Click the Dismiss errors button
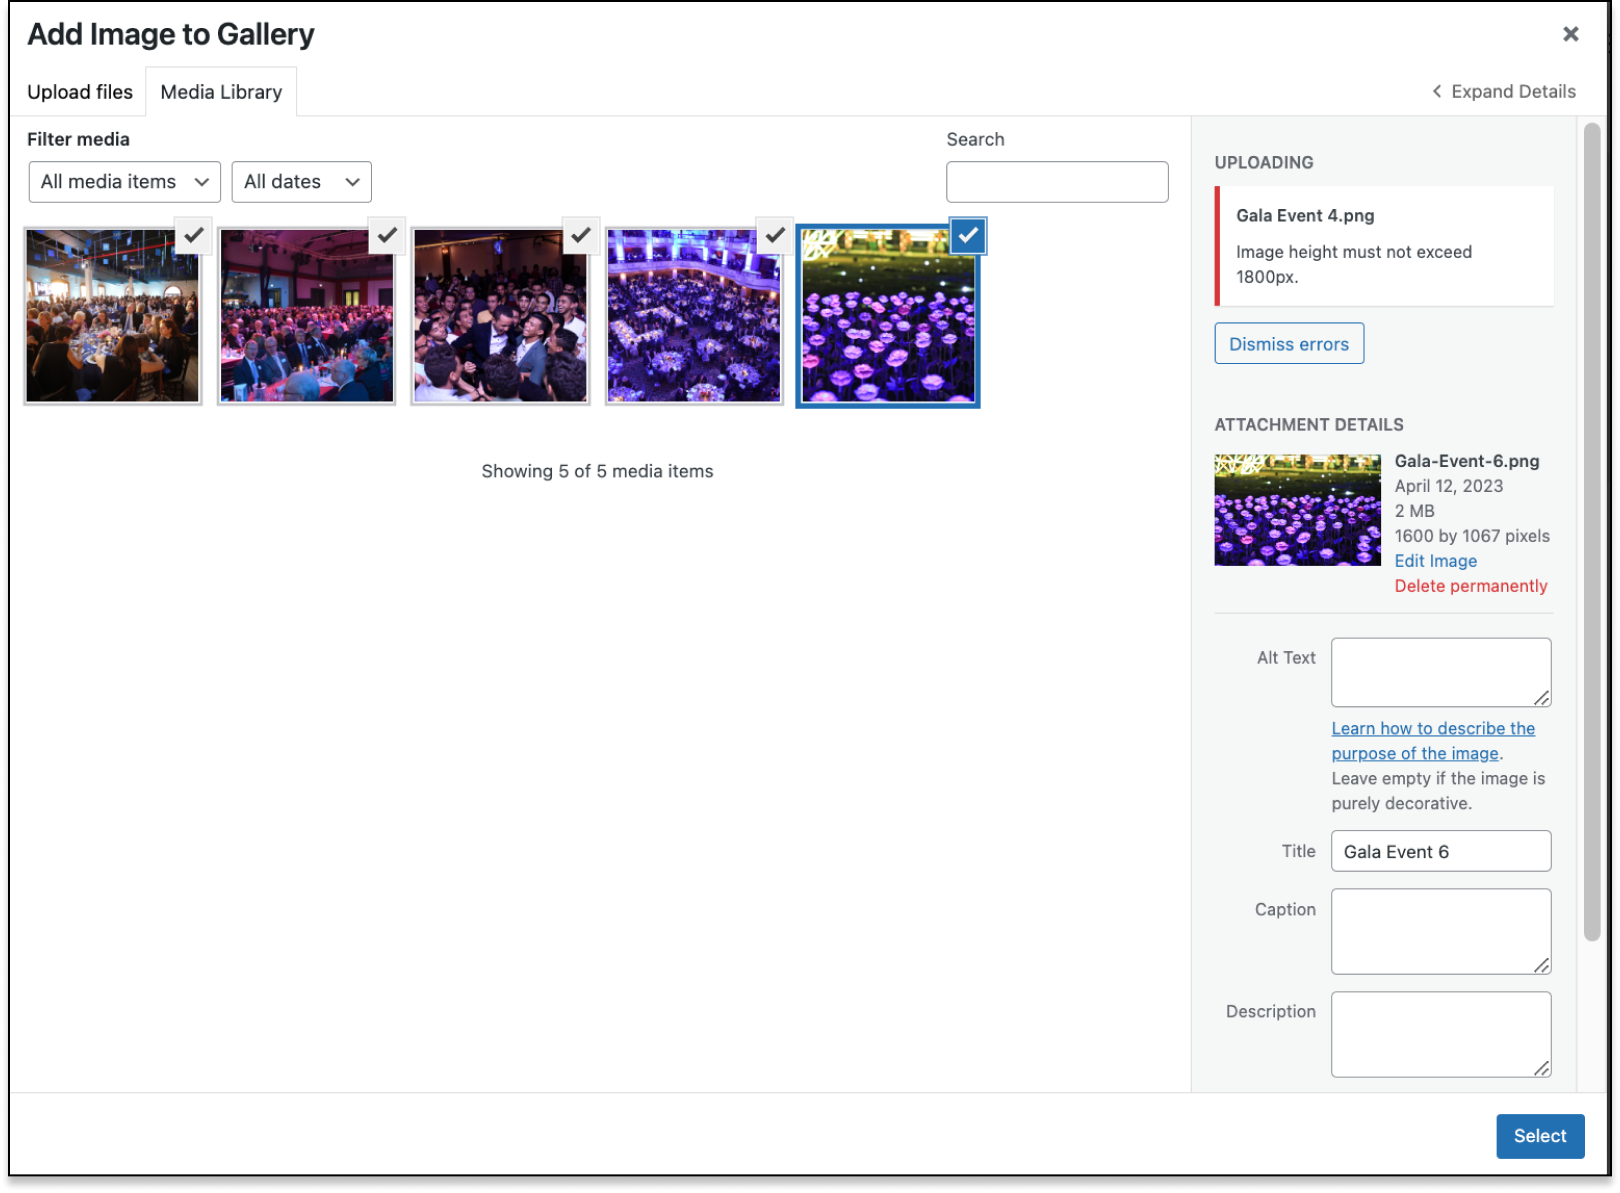 point(1288,343)
